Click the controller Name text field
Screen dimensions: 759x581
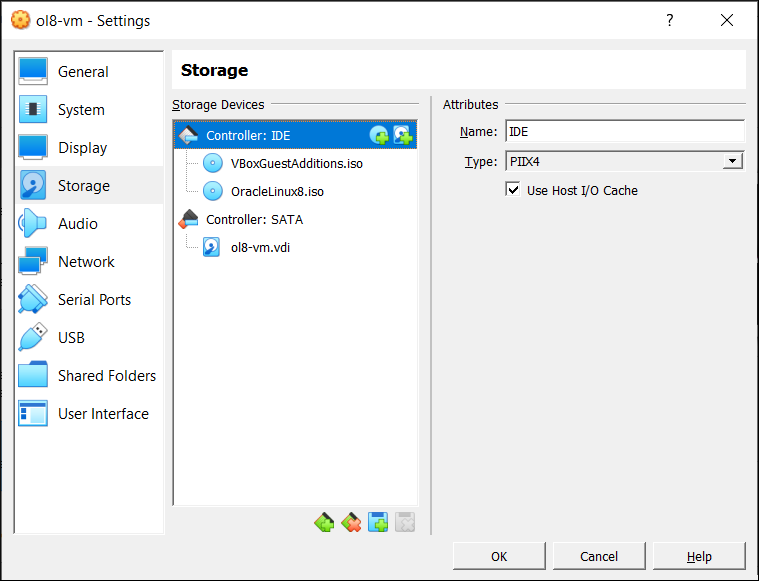point(624,132)
